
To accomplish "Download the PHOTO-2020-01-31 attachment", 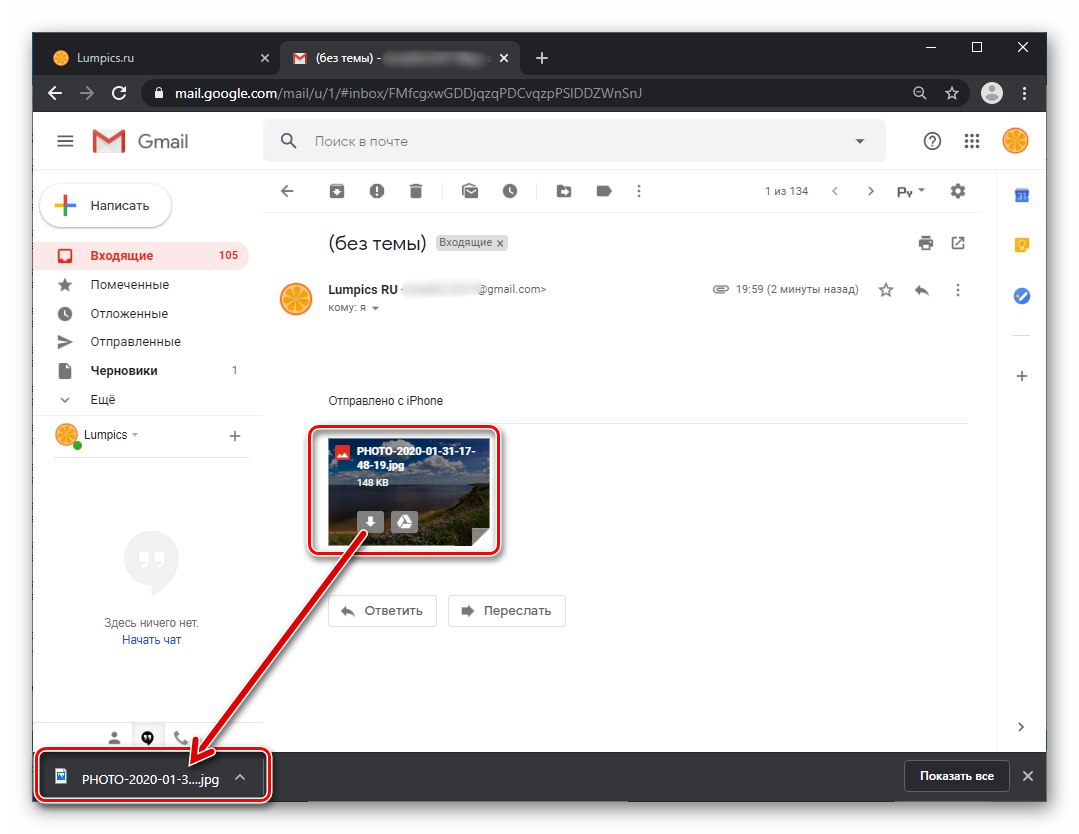I will coord(370,522).
